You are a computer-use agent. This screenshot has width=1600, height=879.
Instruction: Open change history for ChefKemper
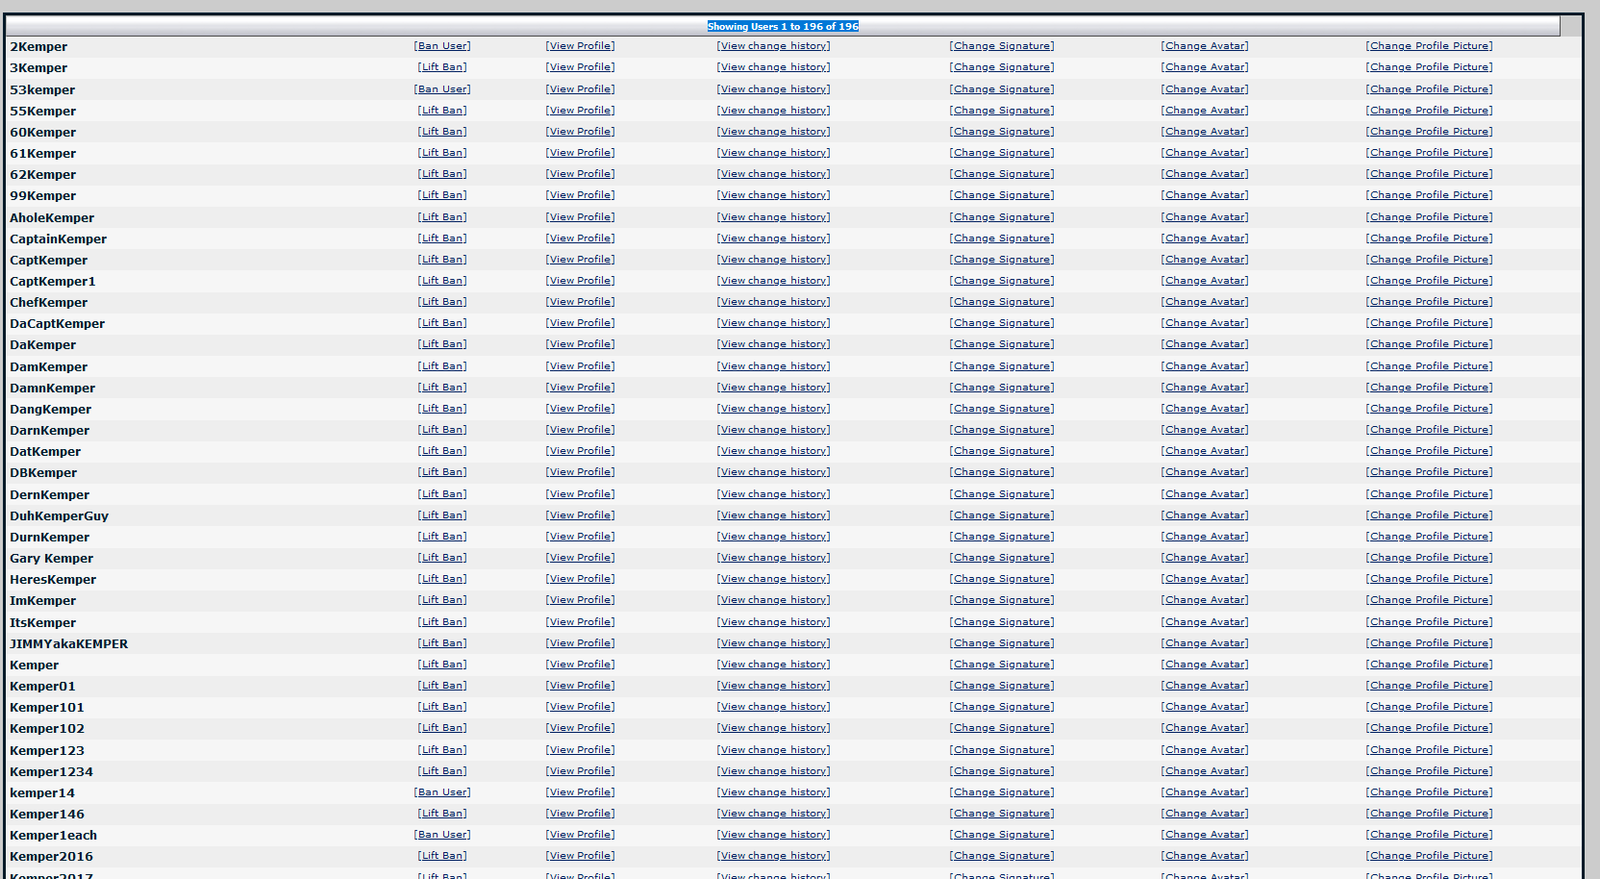coord(773,302)
